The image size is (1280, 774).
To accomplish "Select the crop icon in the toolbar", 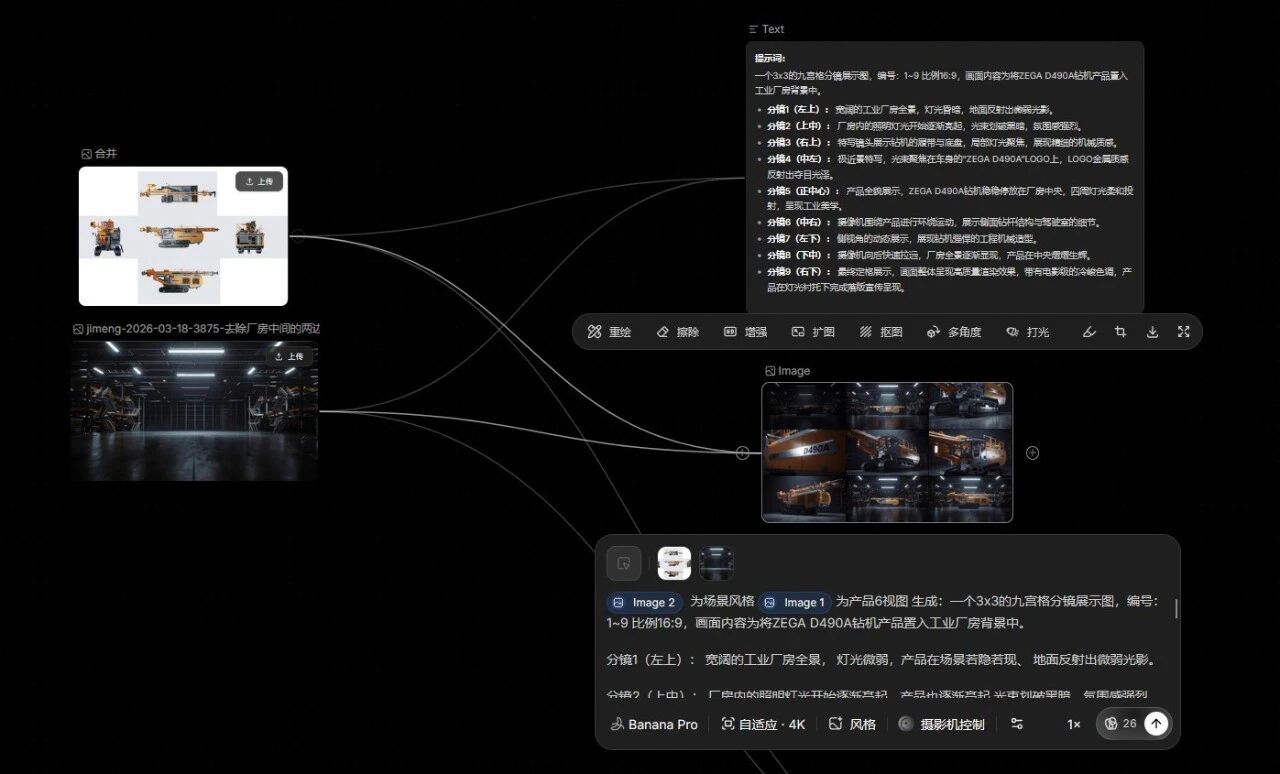I will tap(1120, 331).
